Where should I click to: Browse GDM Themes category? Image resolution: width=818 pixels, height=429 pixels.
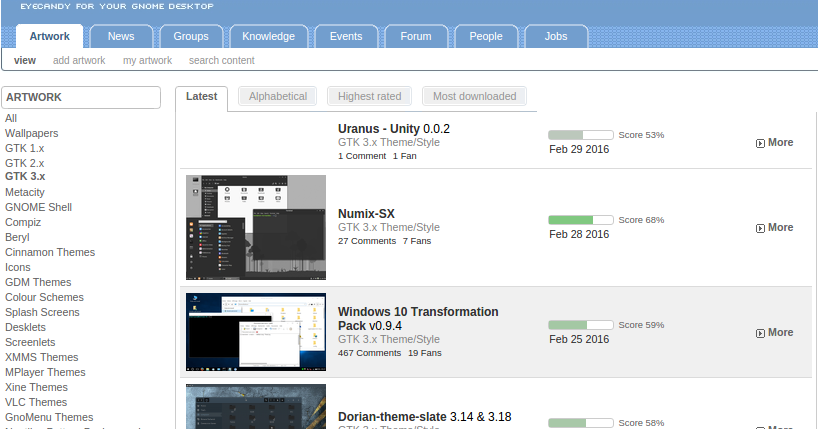click(38, 282)
